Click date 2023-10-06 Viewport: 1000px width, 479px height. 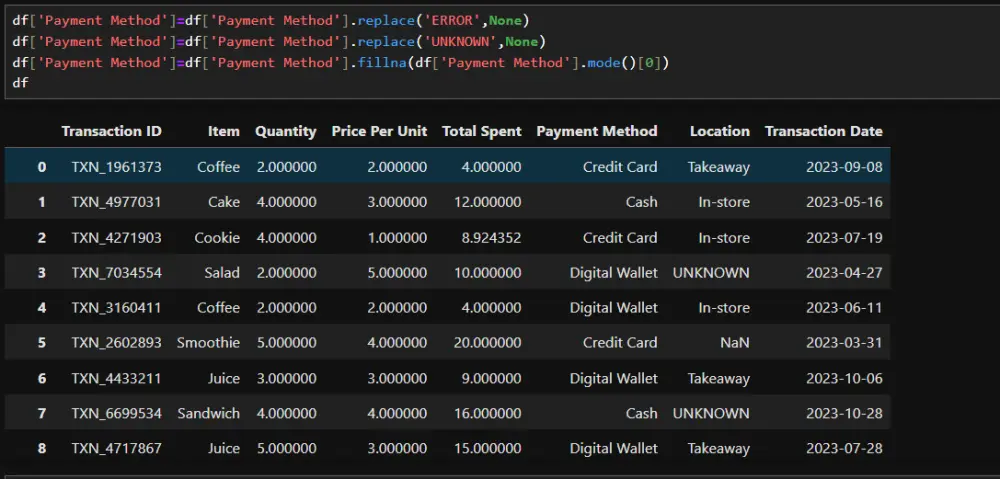844,378
